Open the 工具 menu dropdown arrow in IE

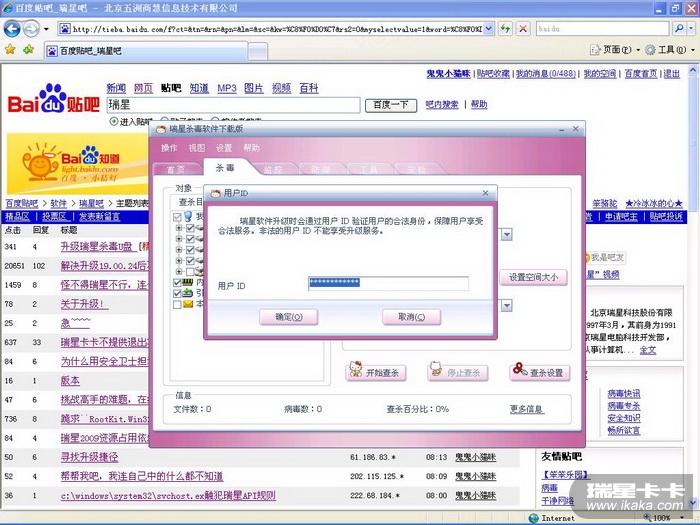pos(692,50)
